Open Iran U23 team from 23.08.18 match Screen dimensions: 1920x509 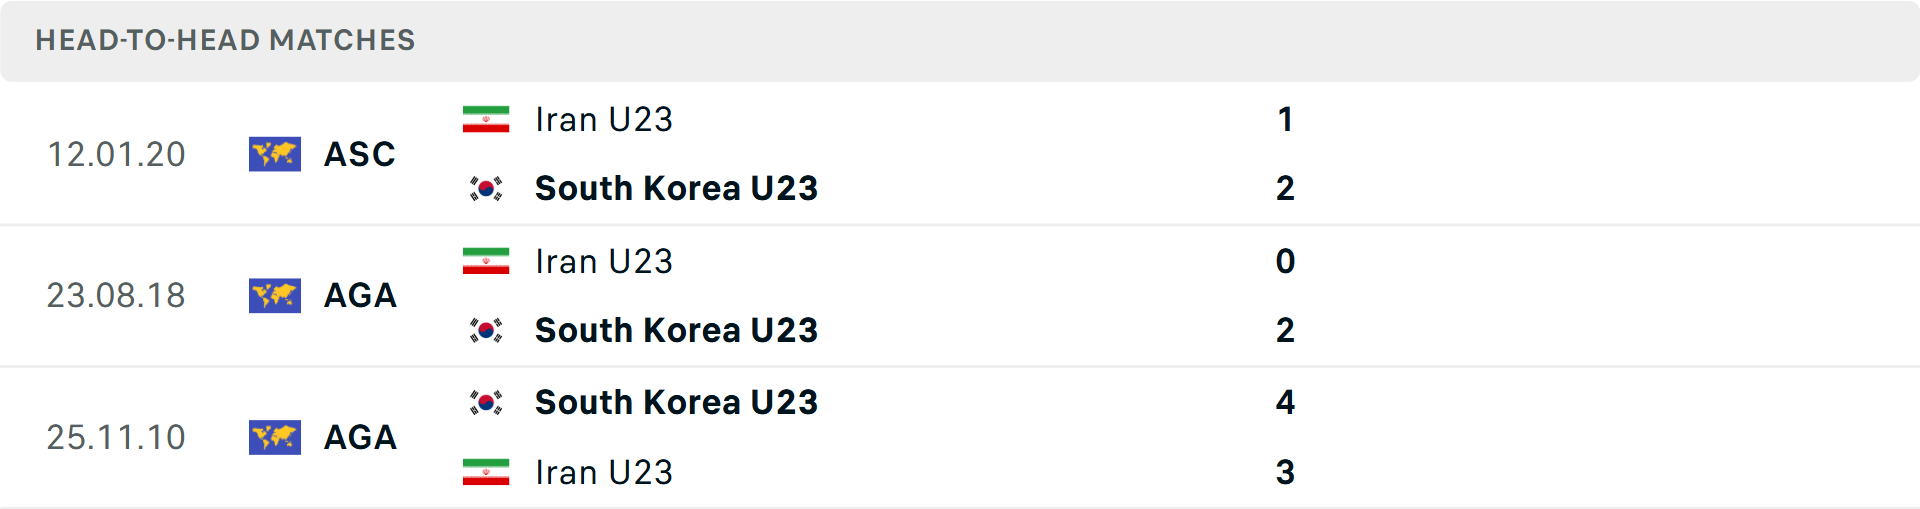(x=603, y=261)
